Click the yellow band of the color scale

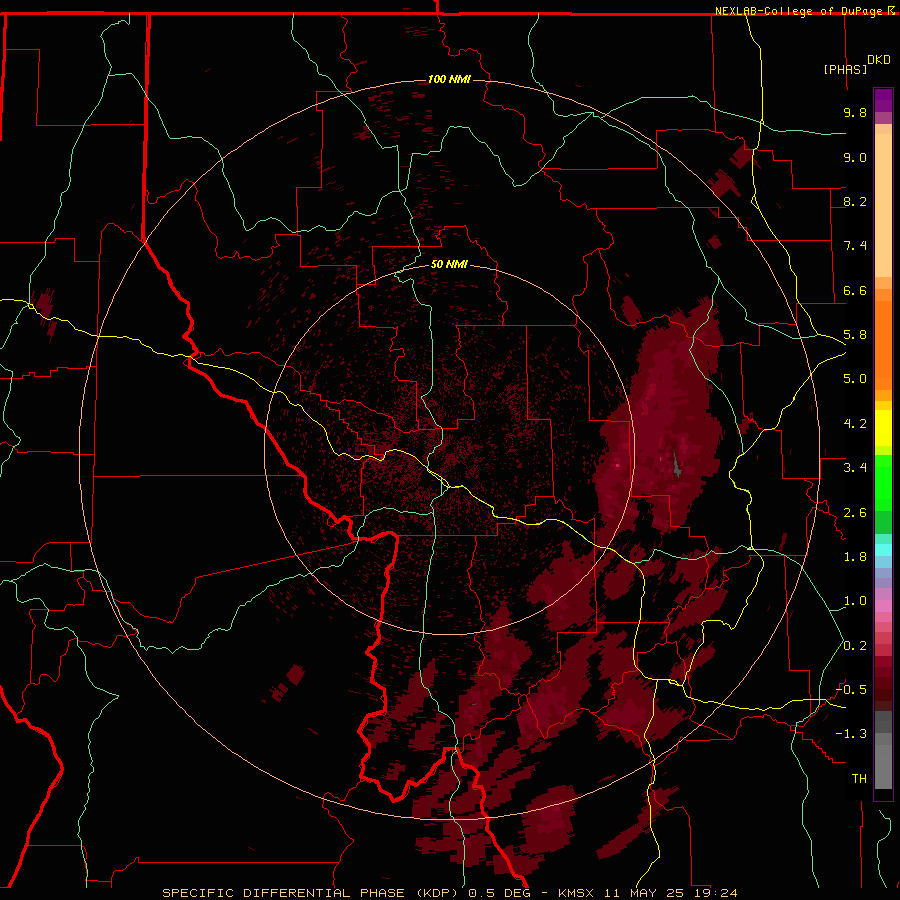(x=883, y=428)
